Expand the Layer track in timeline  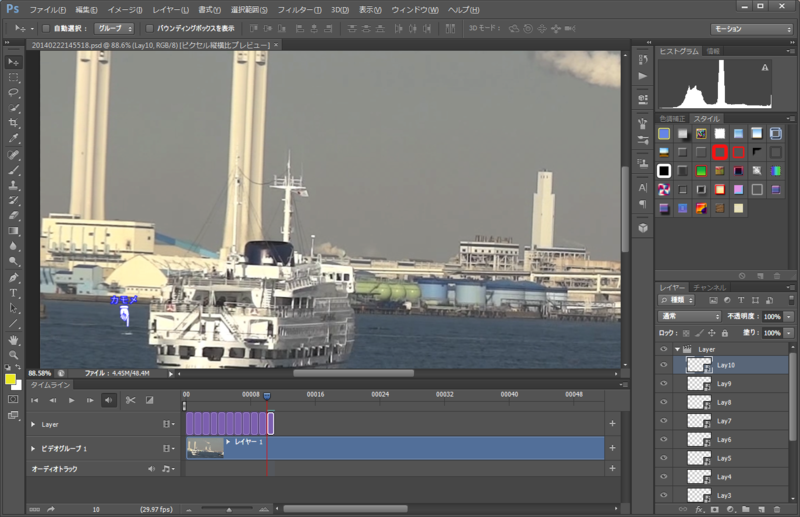[x=33, y=424]
